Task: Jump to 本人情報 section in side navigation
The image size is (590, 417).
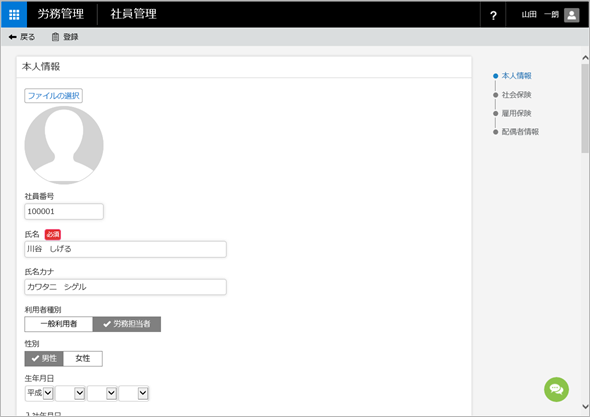Action: tap(516, 76)
